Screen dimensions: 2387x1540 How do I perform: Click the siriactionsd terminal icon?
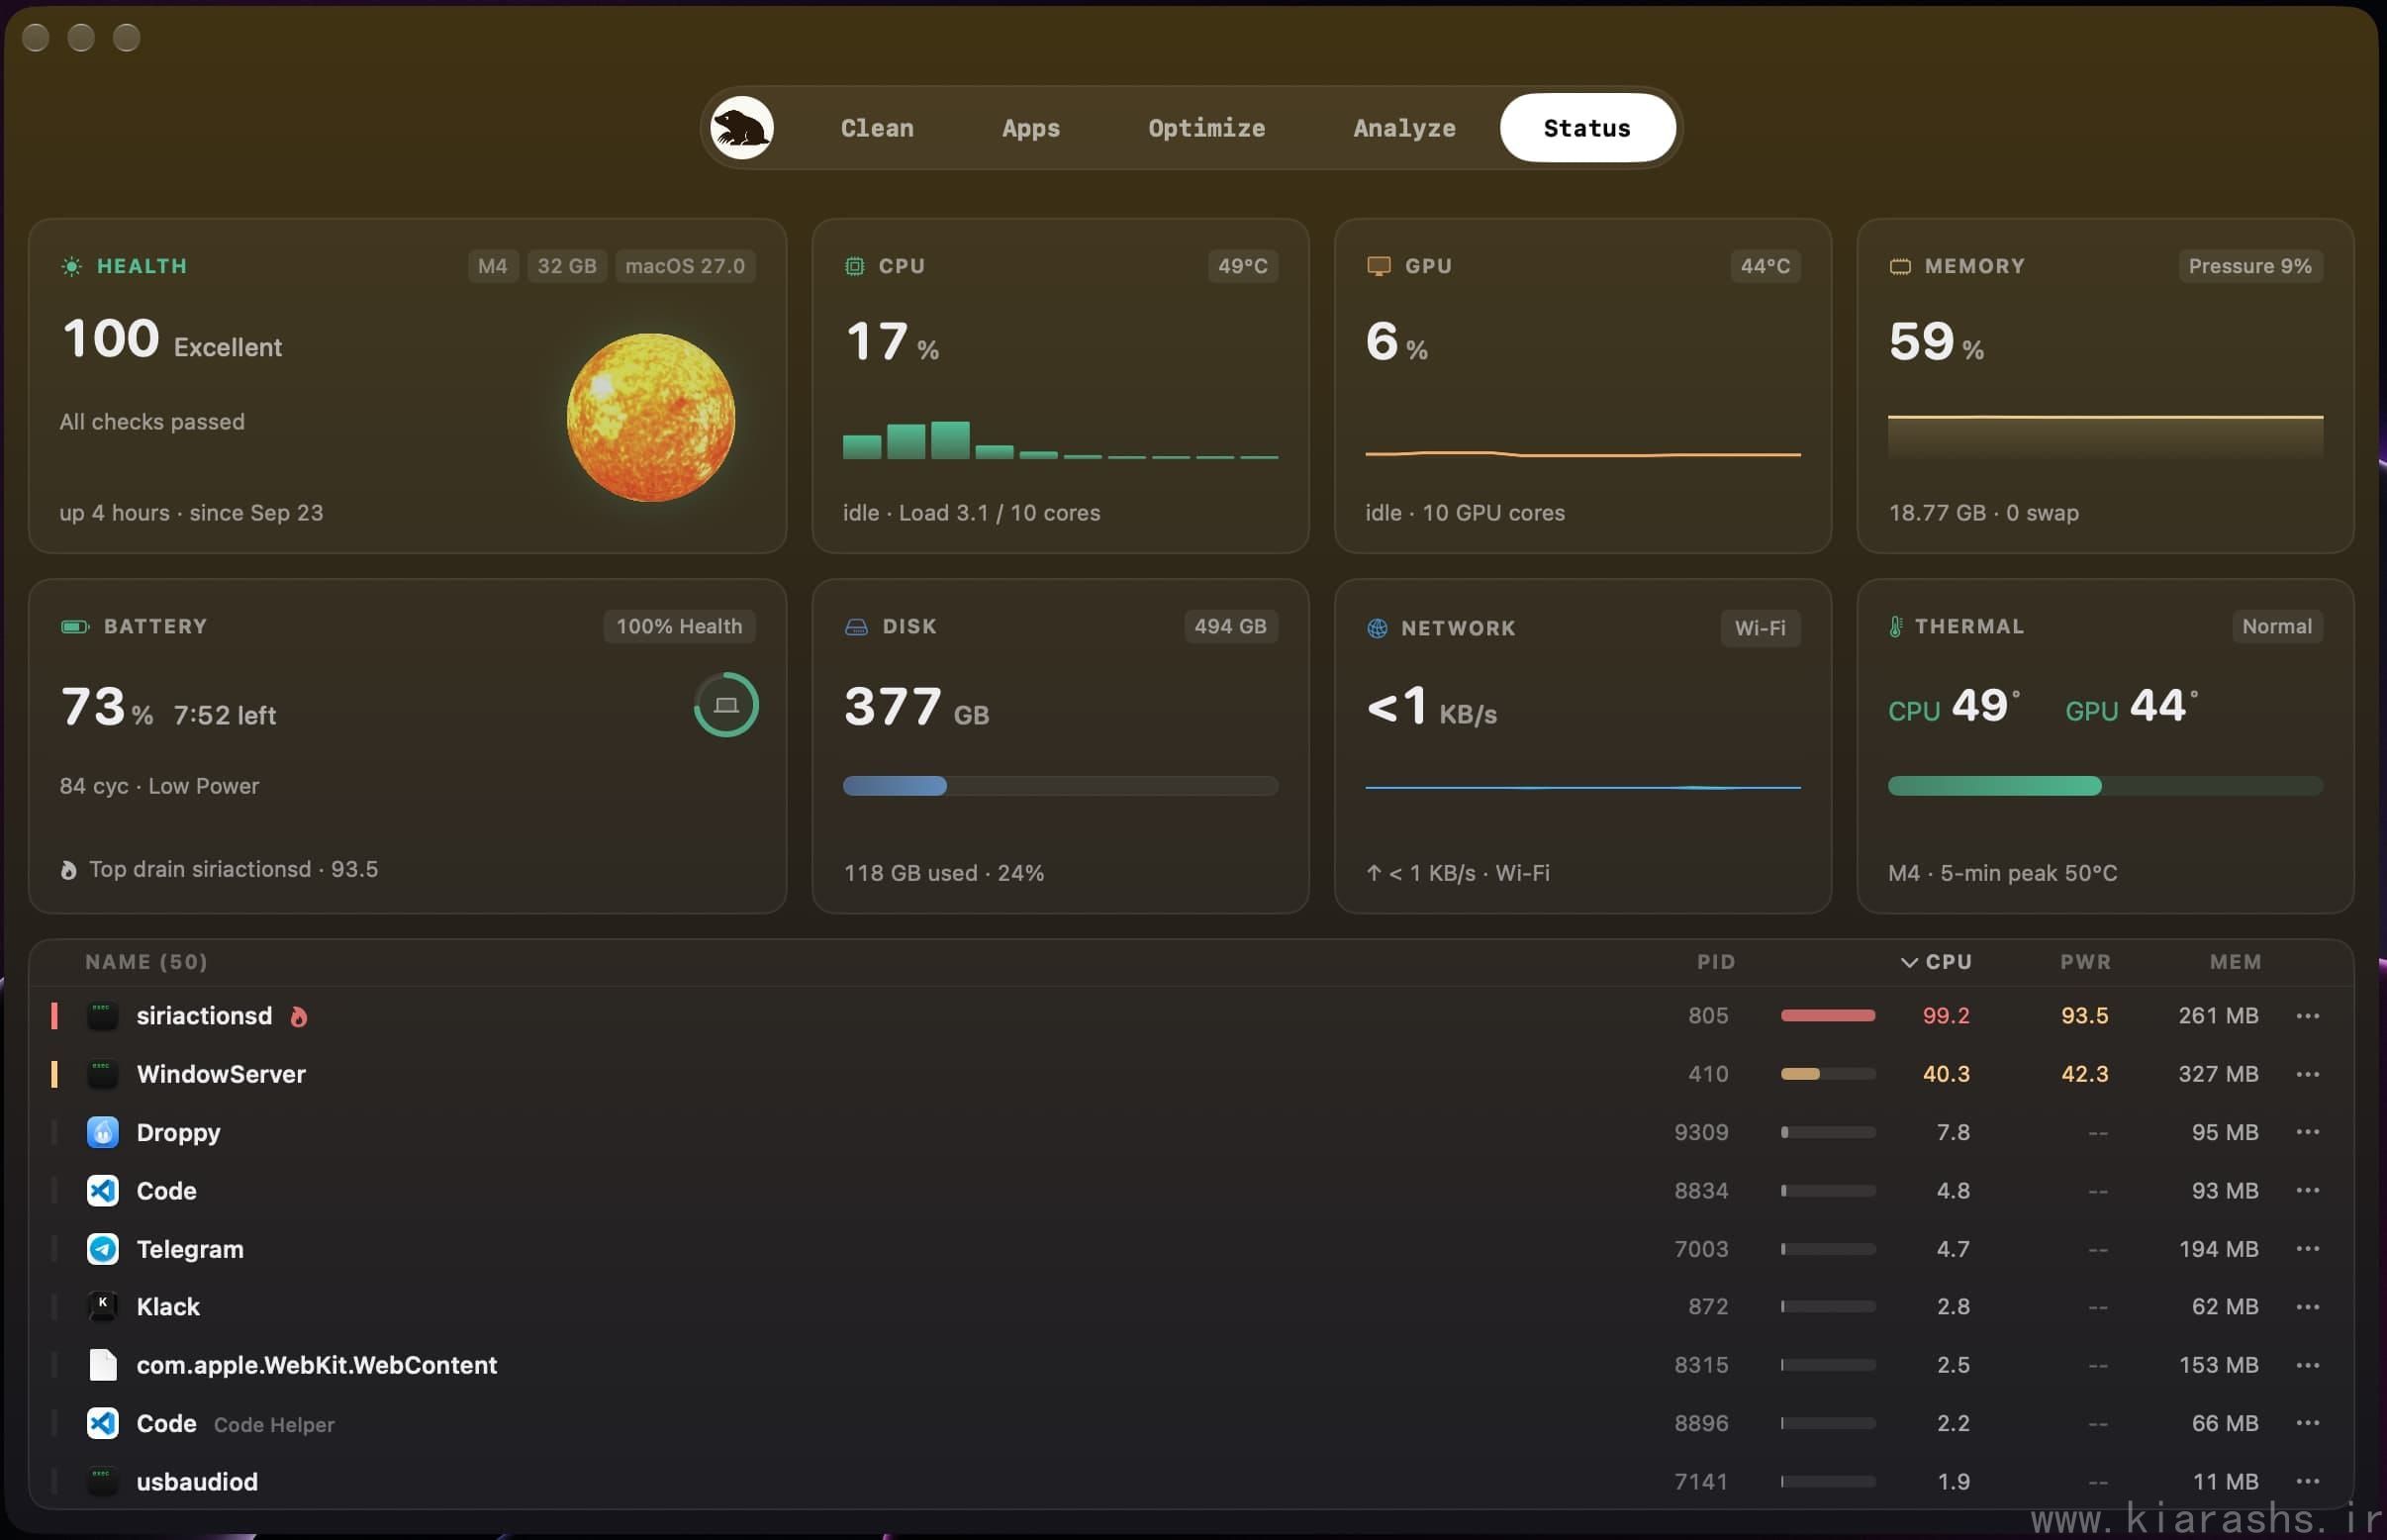point(102,1016)
